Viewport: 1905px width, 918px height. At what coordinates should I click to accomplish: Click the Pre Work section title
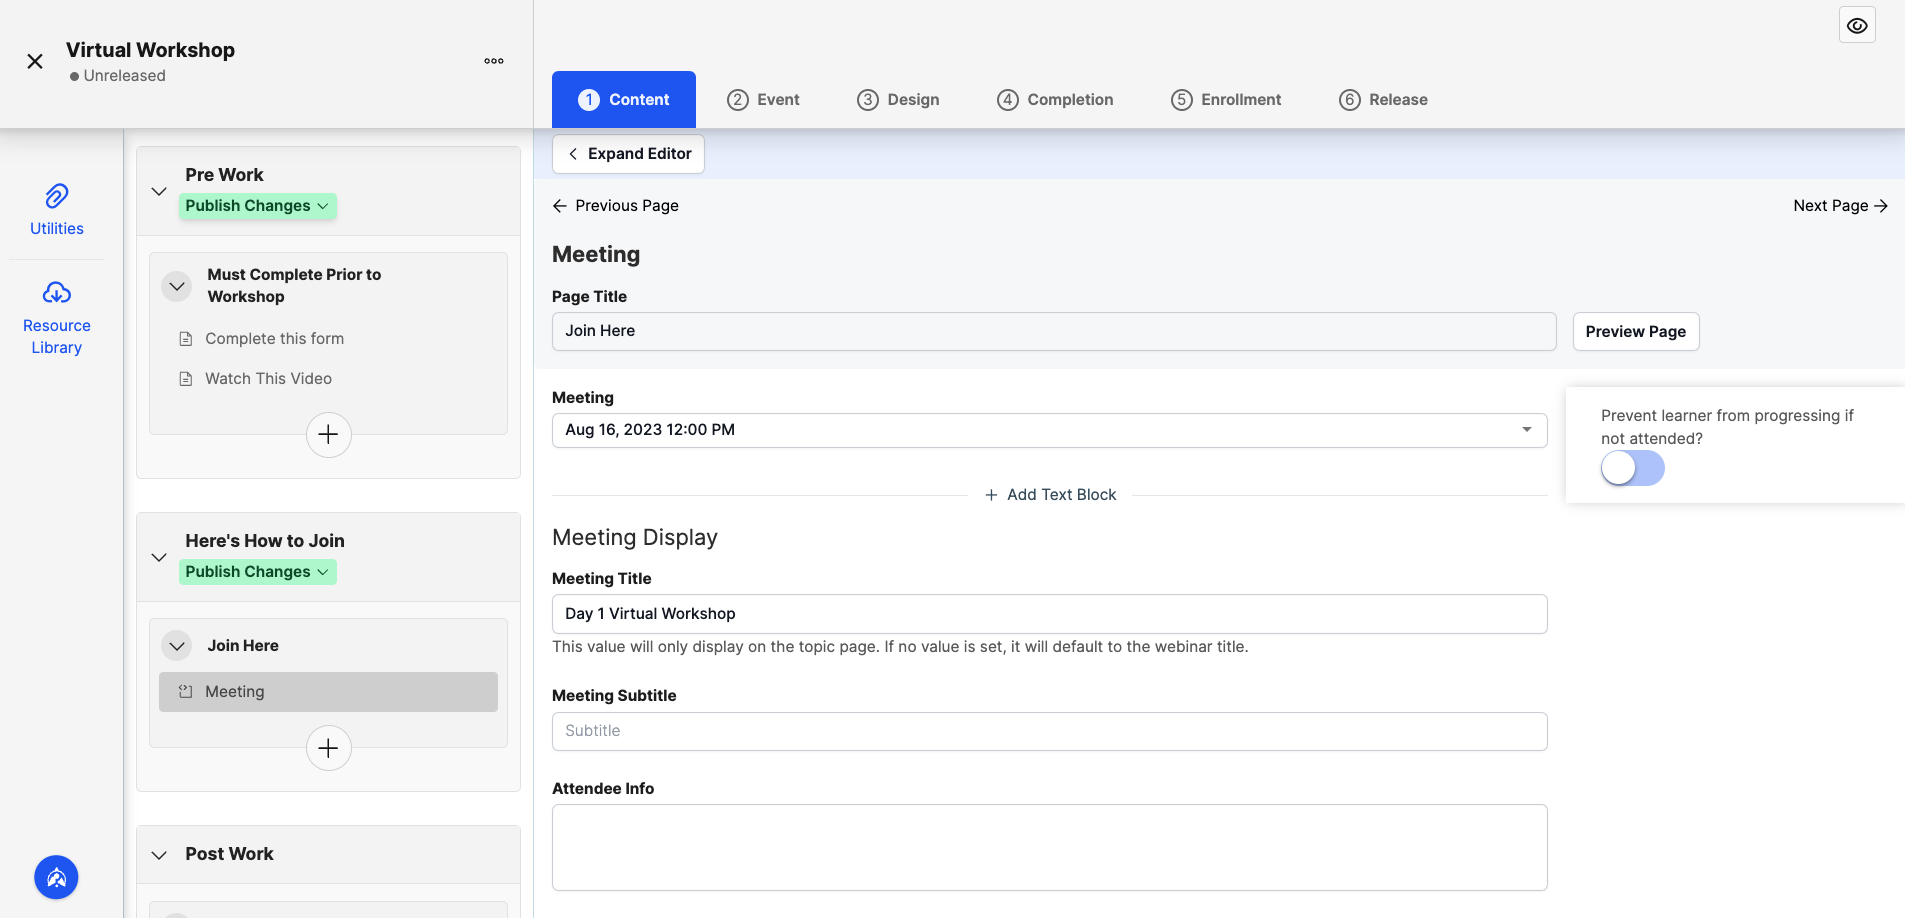224,175
